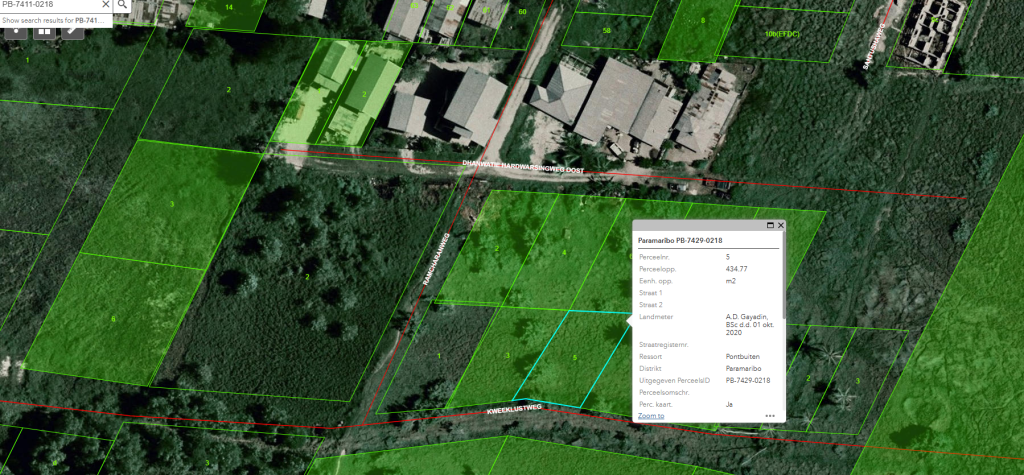Open the pencil draw widget button
This screenshot has height=475, width=1024.
click(x=72, y=29)
